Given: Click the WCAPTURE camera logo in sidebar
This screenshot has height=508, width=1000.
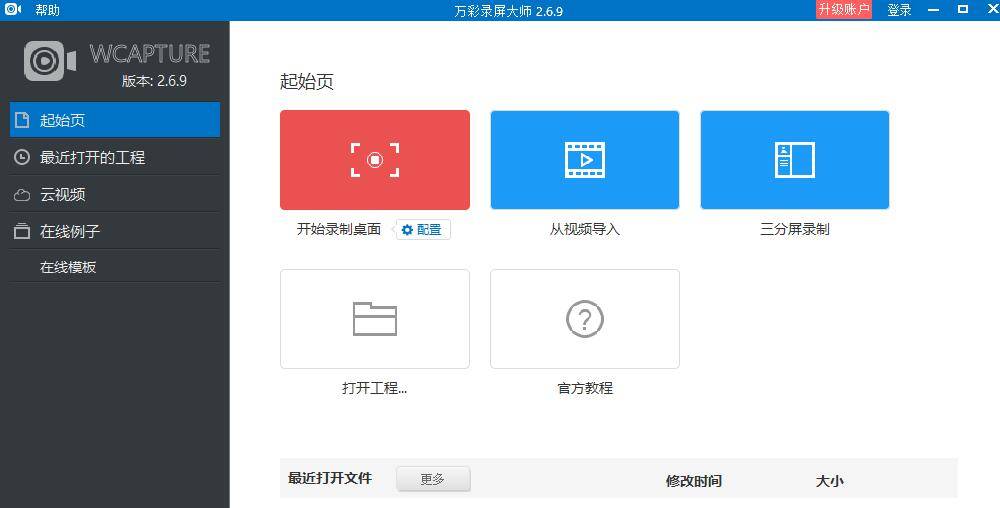Looking at the screenshot, I should pyautogui.click(x=50, y=62).
